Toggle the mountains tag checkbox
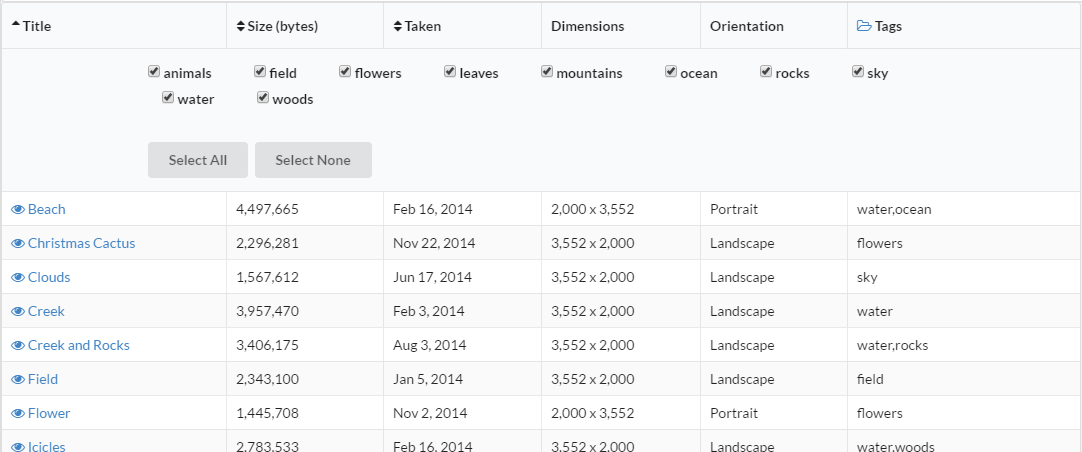Screen dimensions: 1082x452 [x=547, y=72]
